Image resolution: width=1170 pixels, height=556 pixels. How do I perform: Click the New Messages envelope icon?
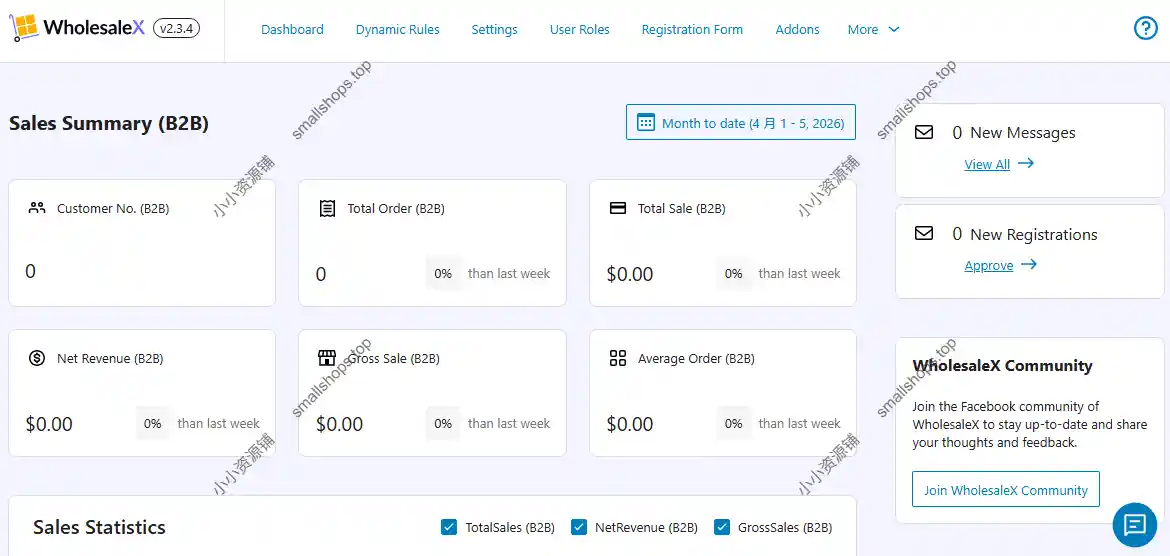(x=924, y=132)
